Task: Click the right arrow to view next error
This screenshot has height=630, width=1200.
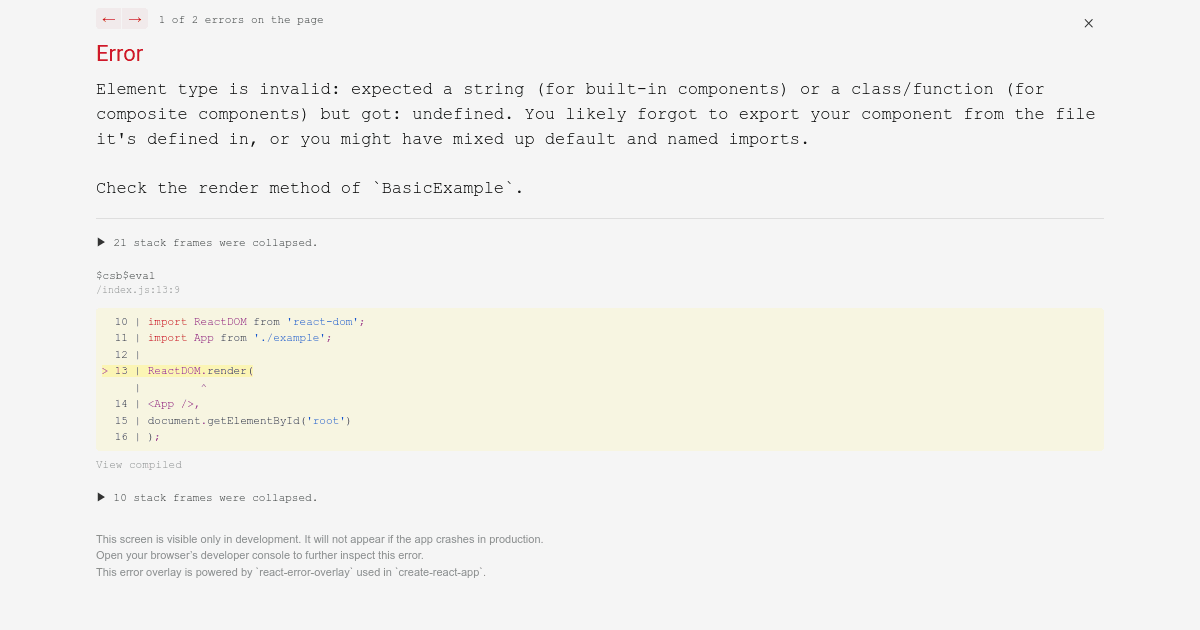Action: coord(133,18)
